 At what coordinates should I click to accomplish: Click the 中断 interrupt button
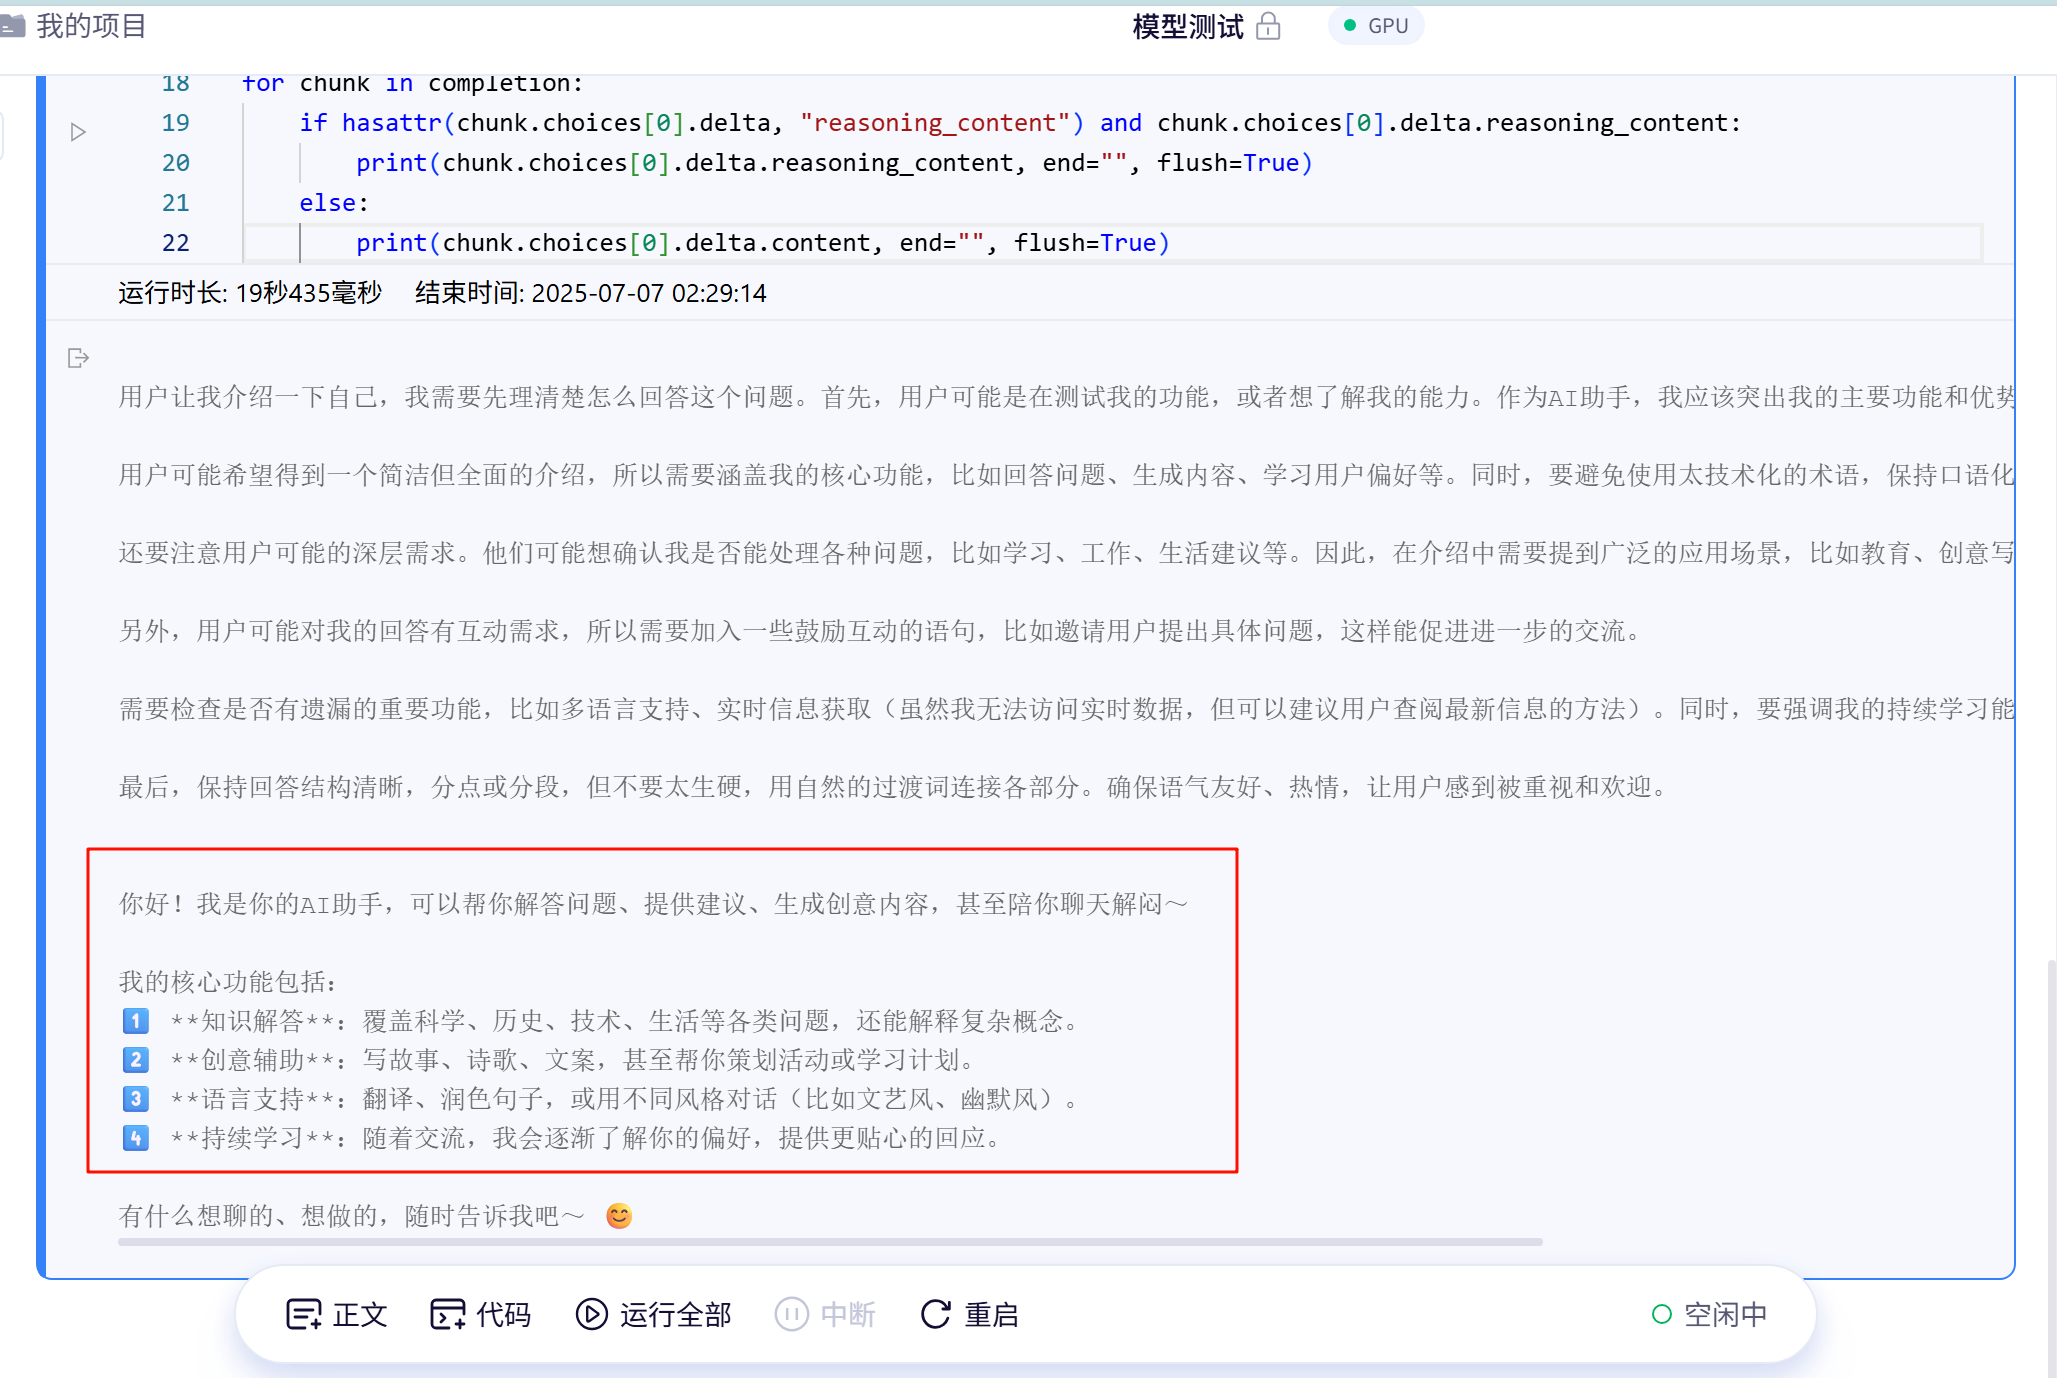(826, 1314)
